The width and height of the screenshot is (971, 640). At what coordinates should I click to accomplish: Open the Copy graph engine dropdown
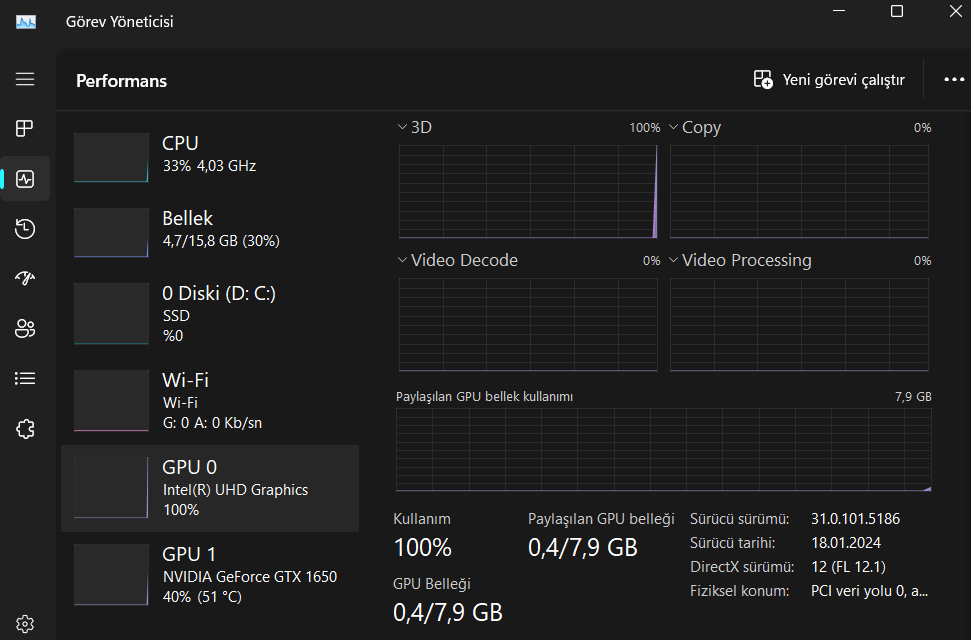pos(673,127)
